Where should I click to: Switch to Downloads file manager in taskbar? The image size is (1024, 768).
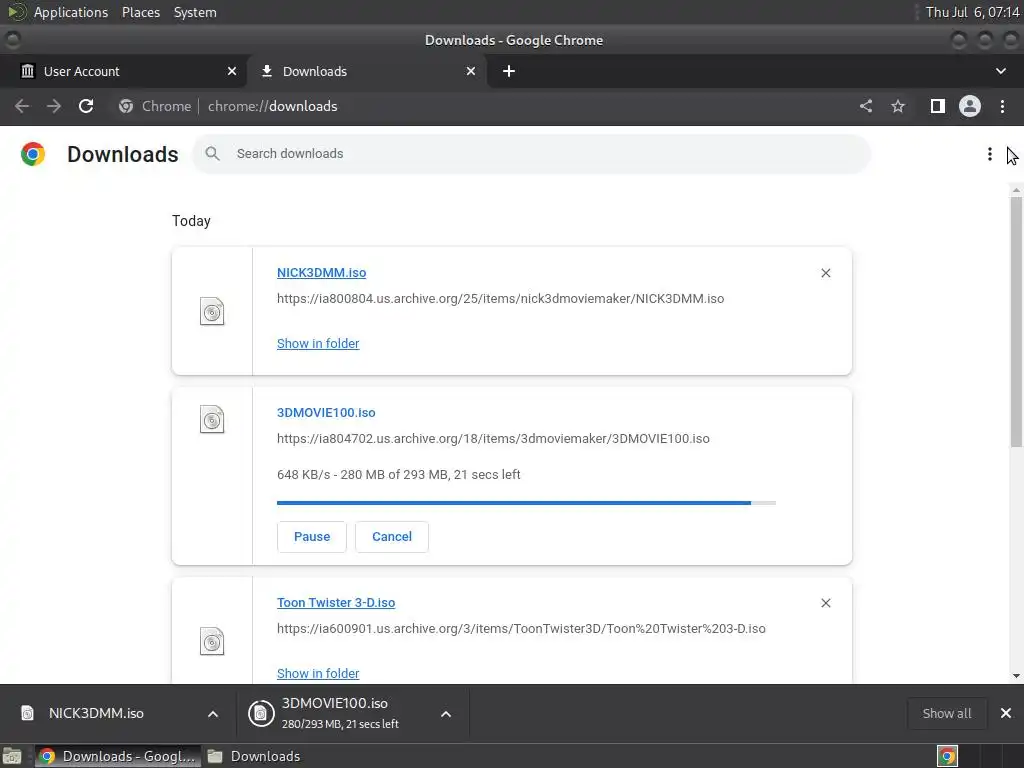click(254, 756)
